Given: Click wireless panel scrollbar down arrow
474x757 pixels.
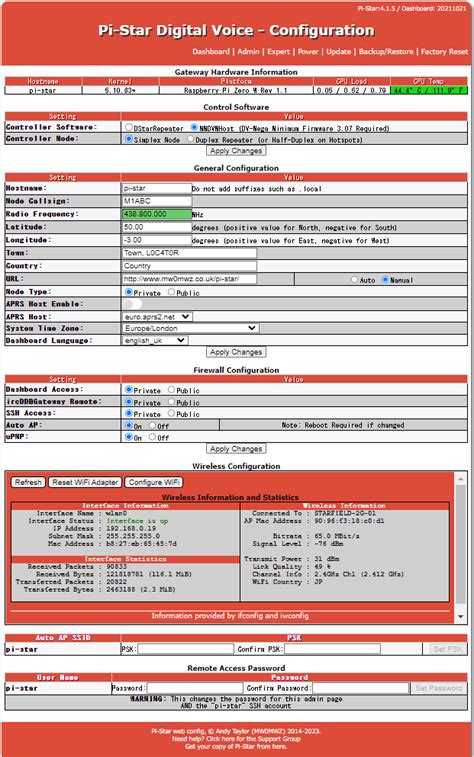Looking at the screenshot, I should click(x=460, y=617).
